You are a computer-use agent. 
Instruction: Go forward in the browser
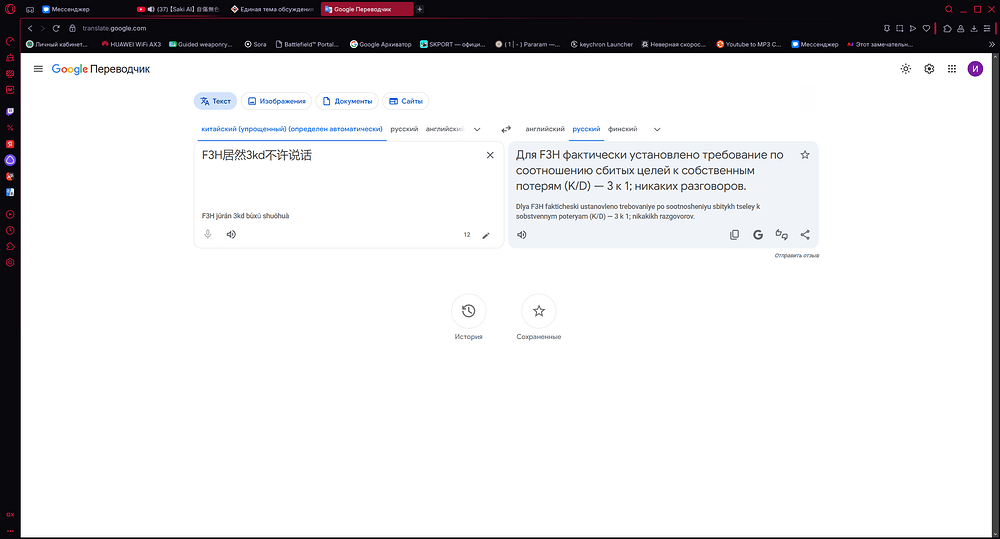[43, 28]
